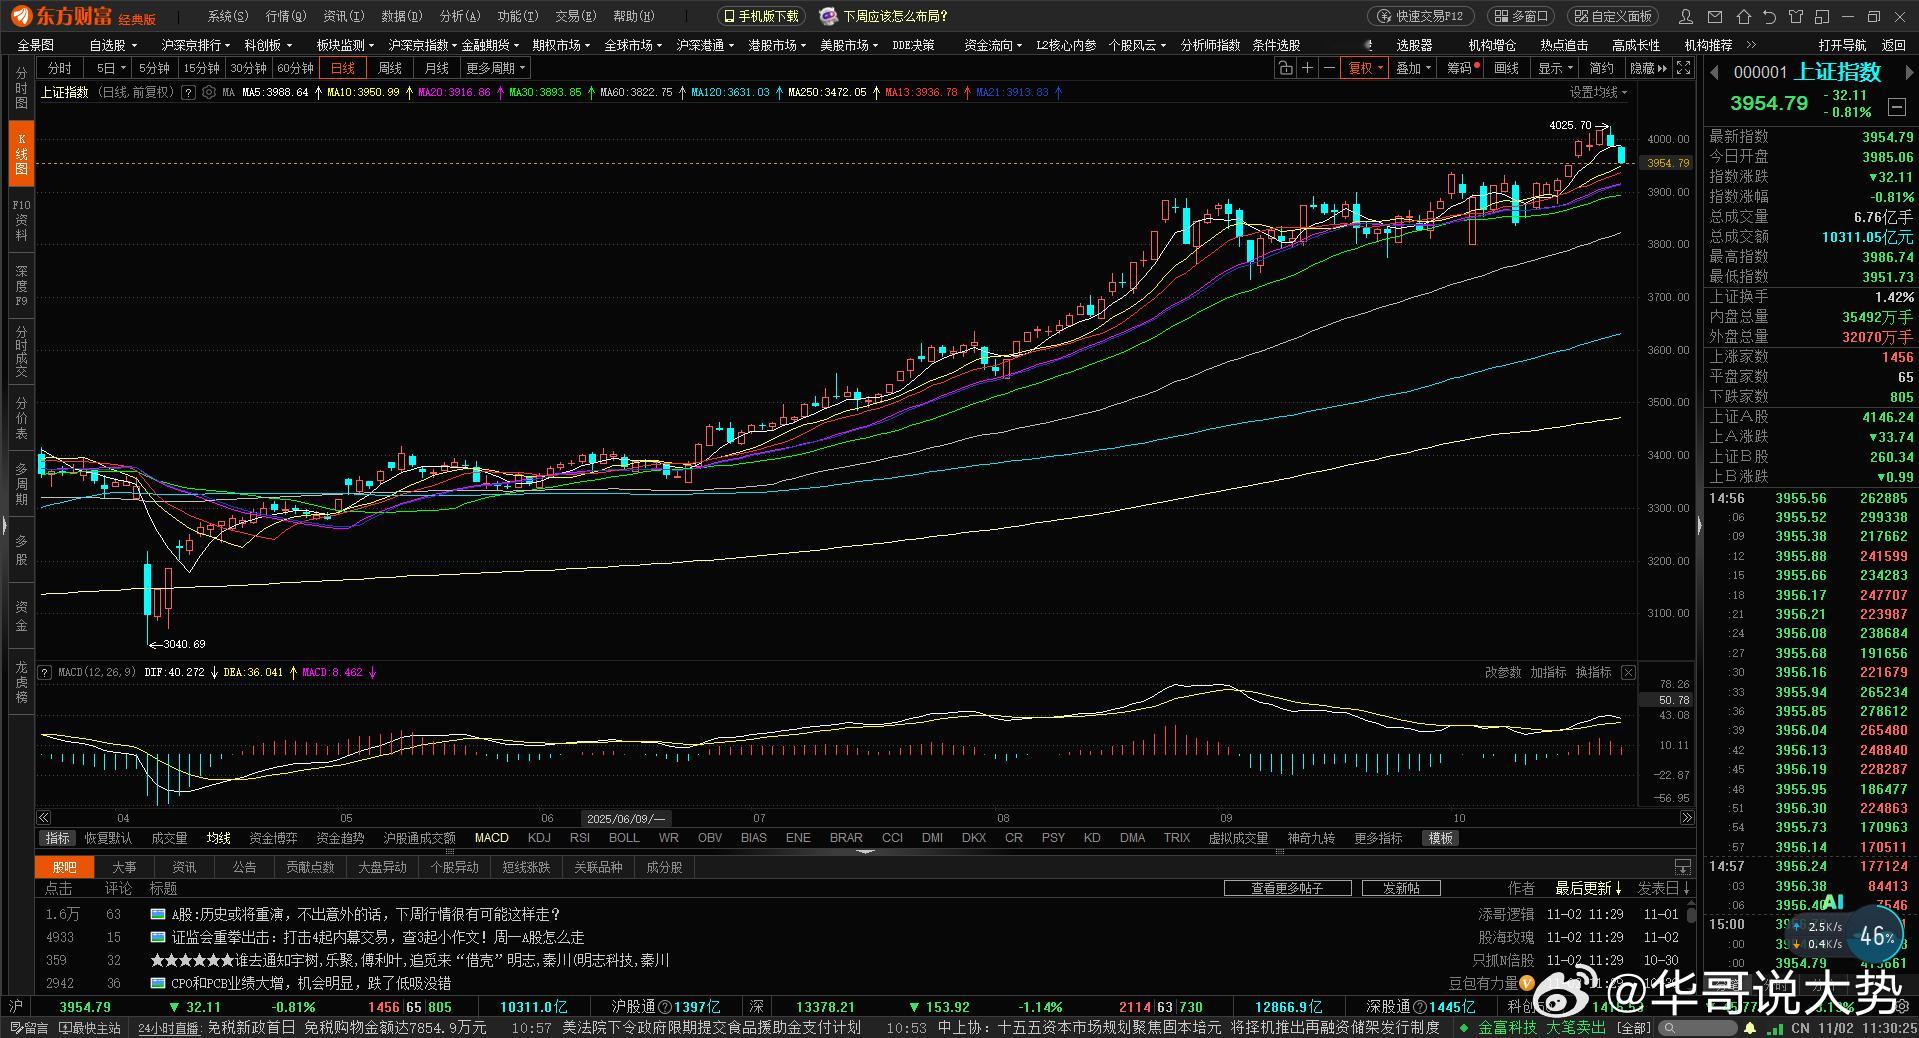Open the mail messages icon
This screenshot has width=1919, height=1038.
point(1716,17)
